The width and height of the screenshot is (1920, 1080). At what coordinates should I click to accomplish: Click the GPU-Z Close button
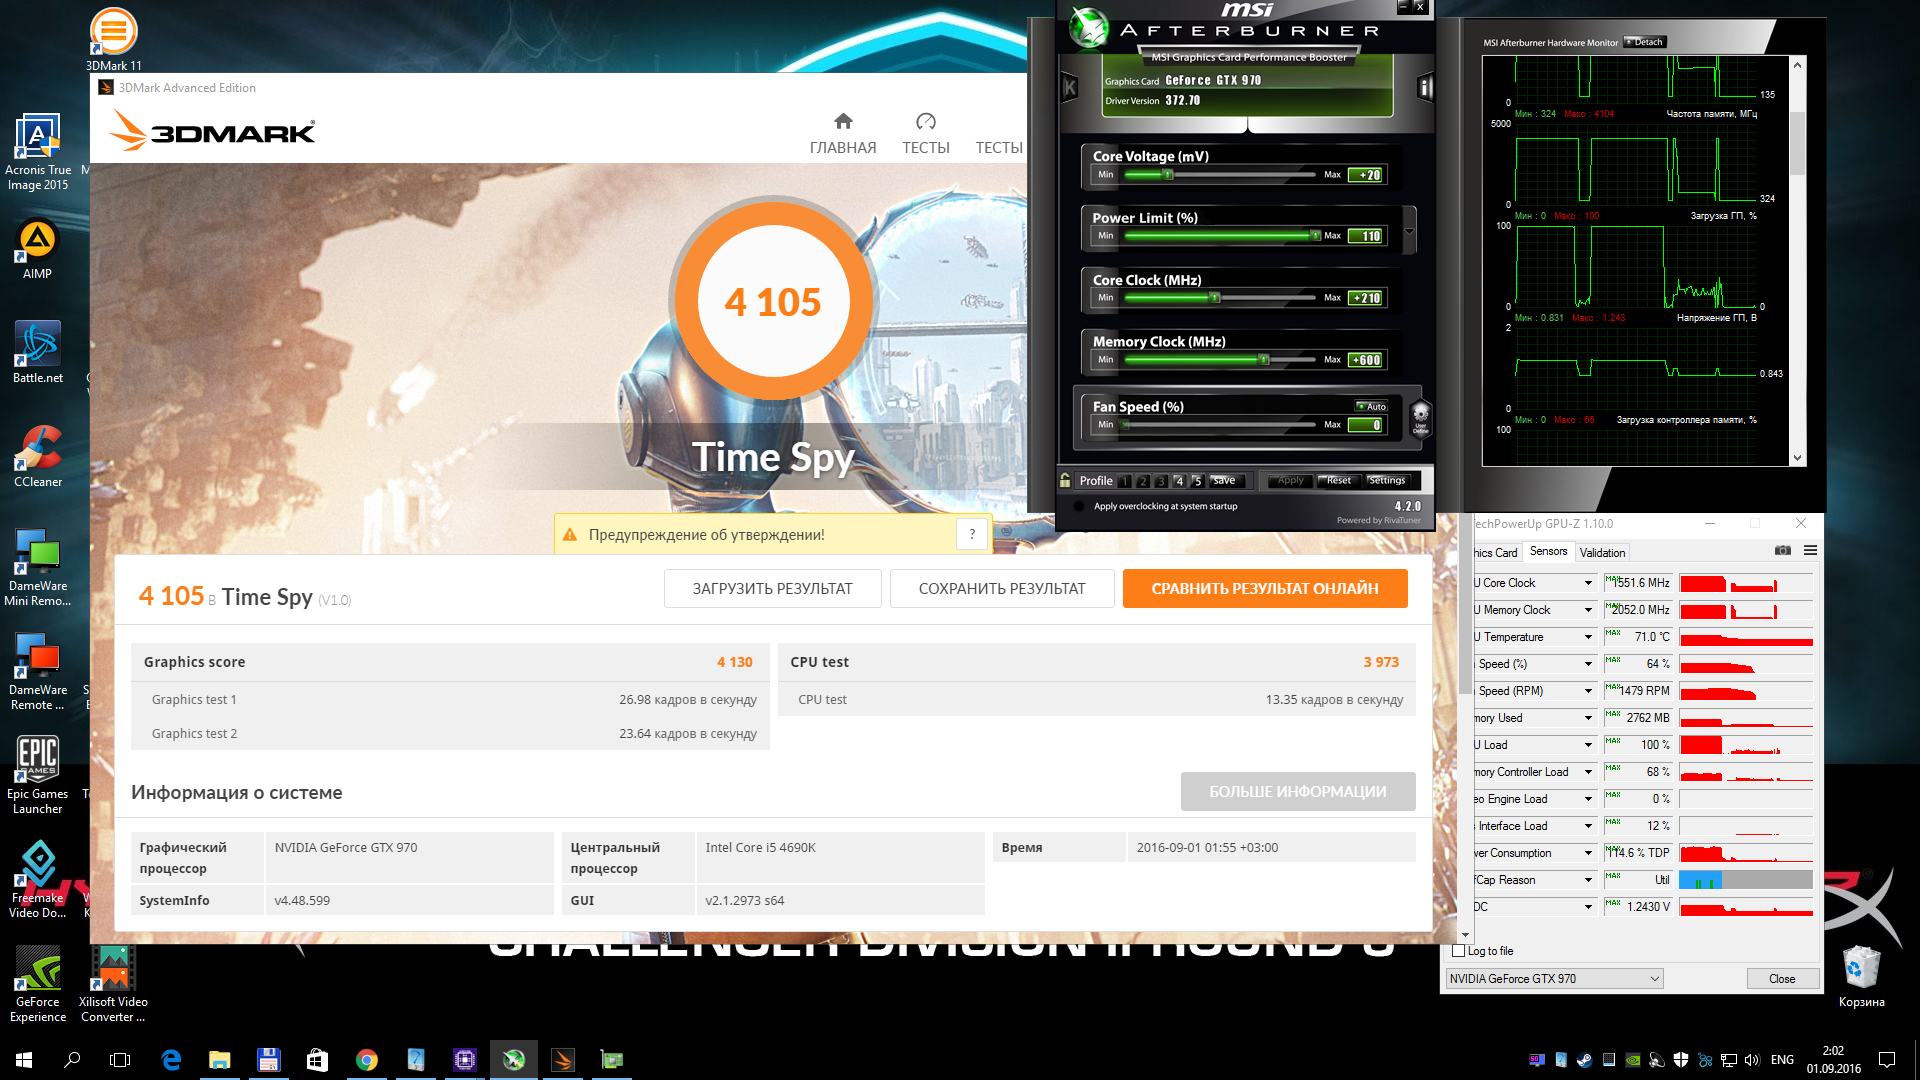click(x=1781, y=978)
